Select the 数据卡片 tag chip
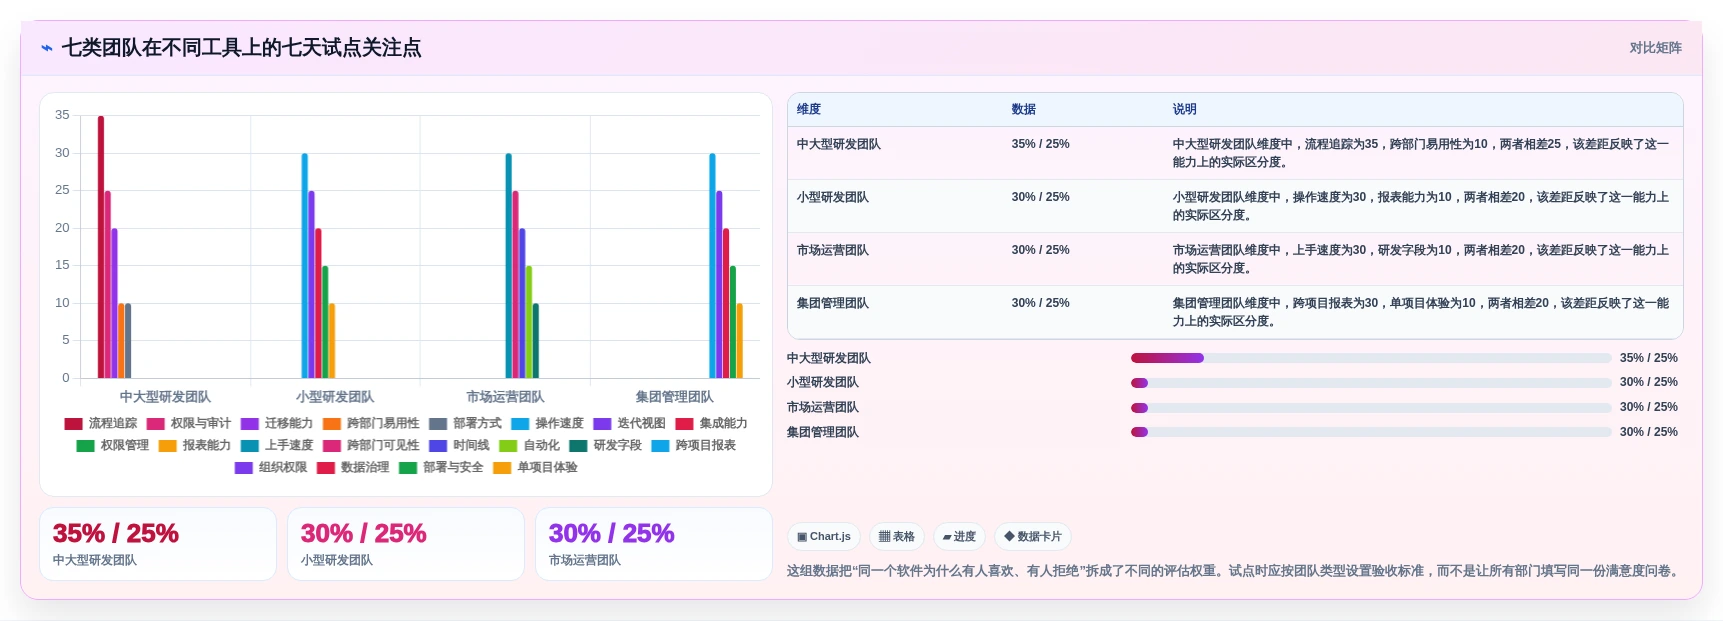Image resolution: width=1723 pixels, height=621 pixels. point(1033,537)
